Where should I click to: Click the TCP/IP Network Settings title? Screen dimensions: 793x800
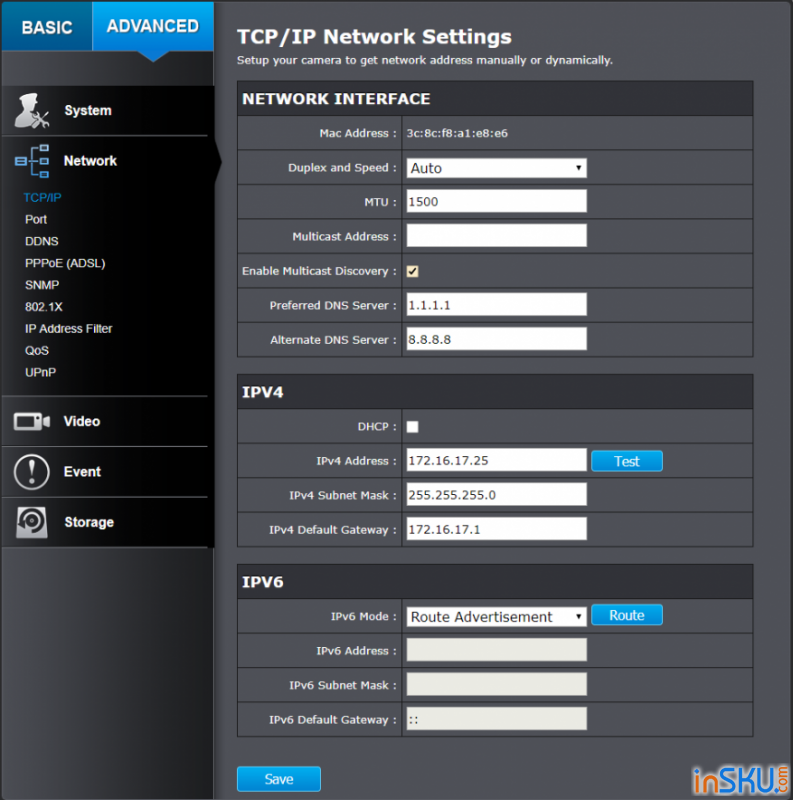[374, 37]
